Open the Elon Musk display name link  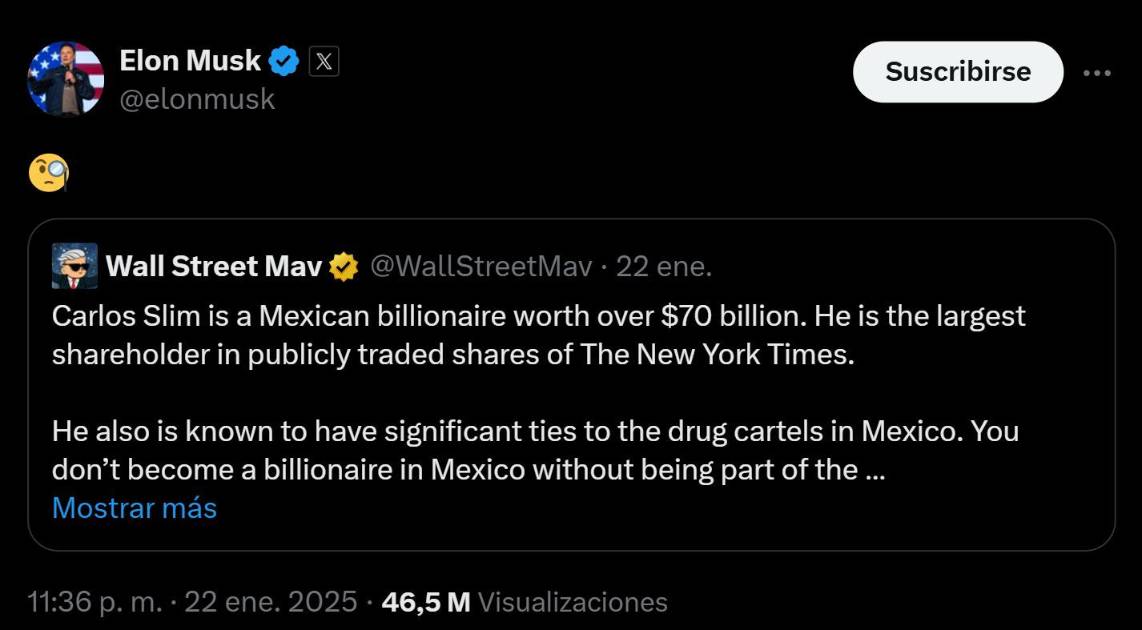[190, 61]
